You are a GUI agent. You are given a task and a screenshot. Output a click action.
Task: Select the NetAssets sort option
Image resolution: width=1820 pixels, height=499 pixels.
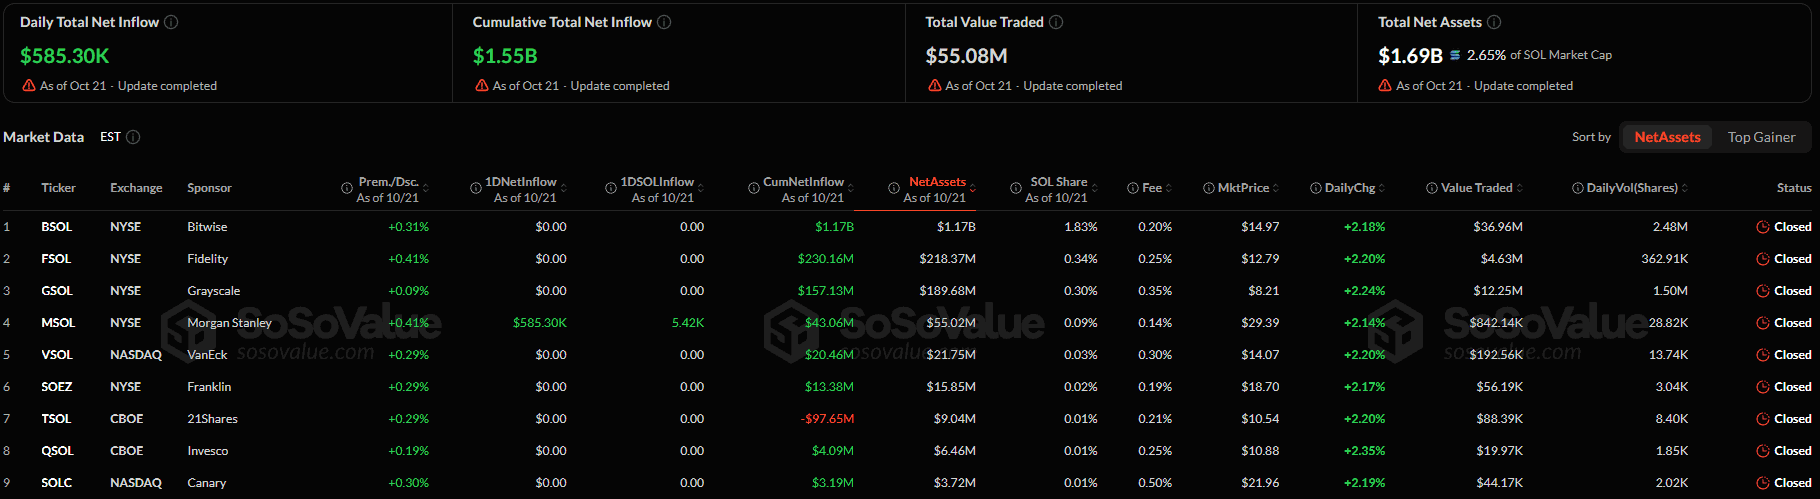point(1667,137)
